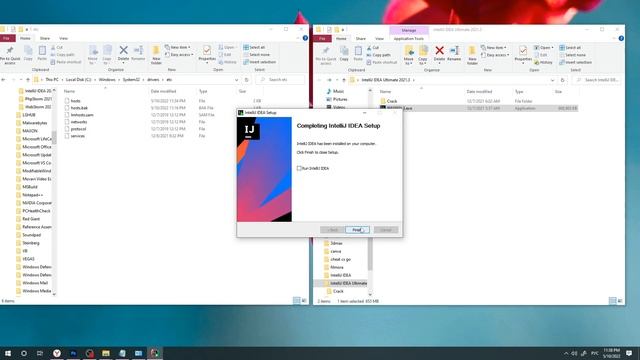Select the hosts file in etc folder
640x360 pixels.
click(76, 101)
